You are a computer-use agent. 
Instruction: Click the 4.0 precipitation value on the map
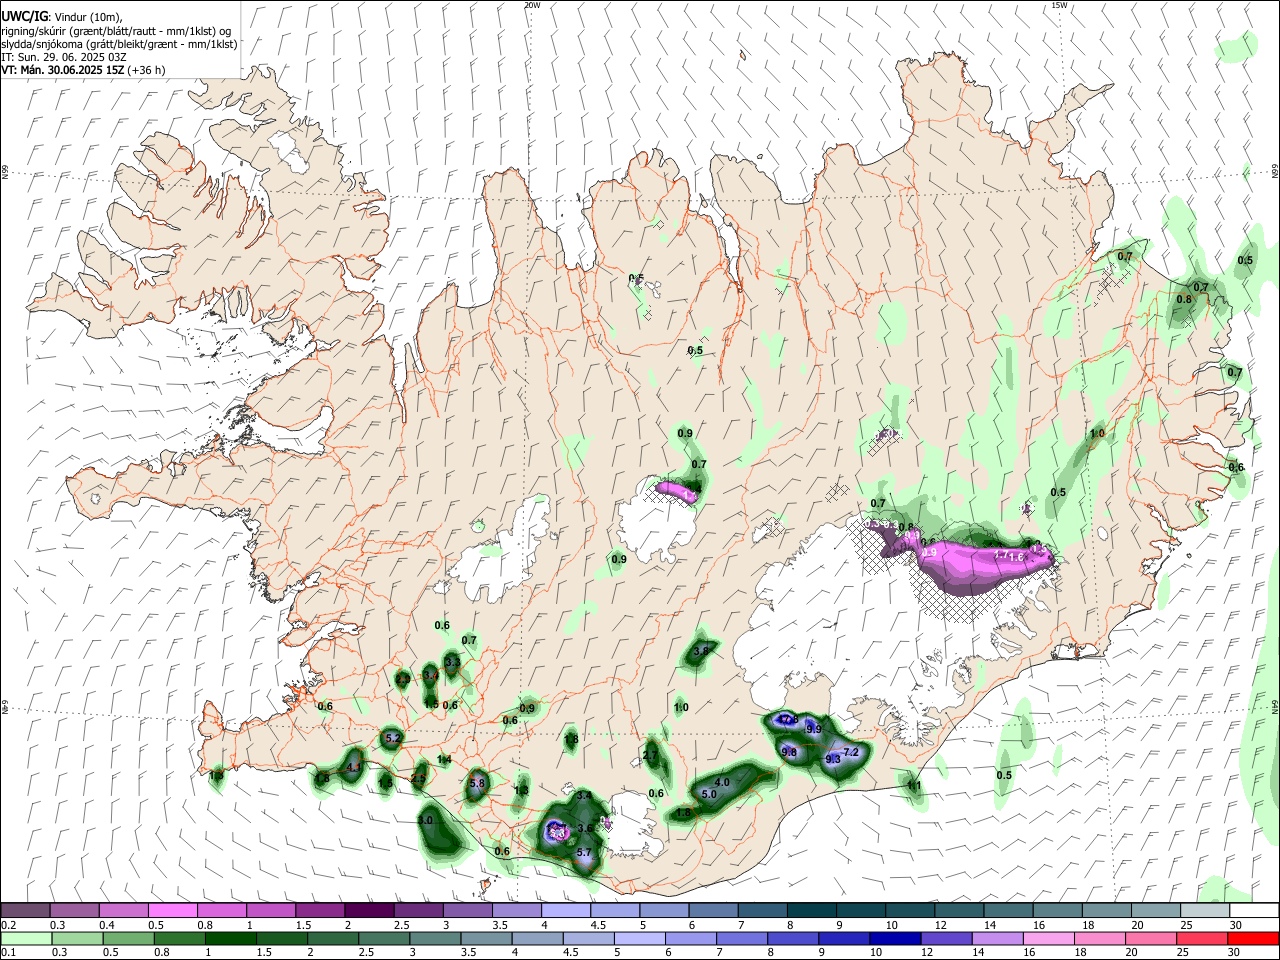[x=722, y=782]
